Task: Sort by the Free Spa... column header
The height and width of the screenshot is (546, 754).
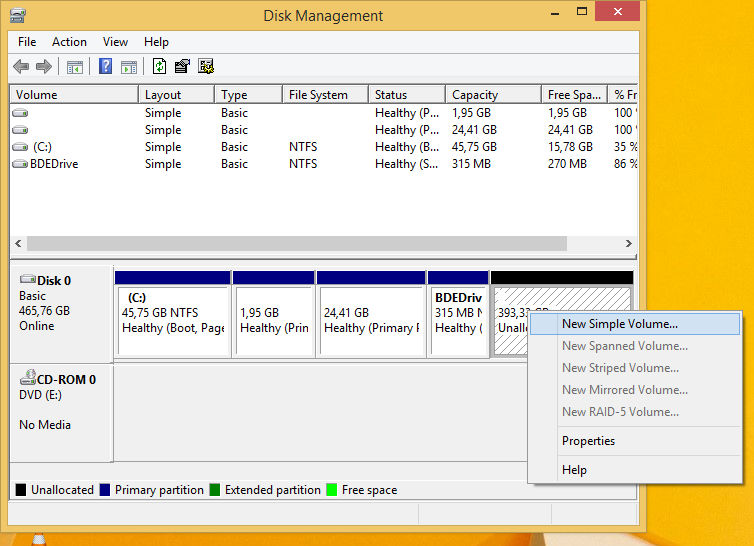Action: 574,95
